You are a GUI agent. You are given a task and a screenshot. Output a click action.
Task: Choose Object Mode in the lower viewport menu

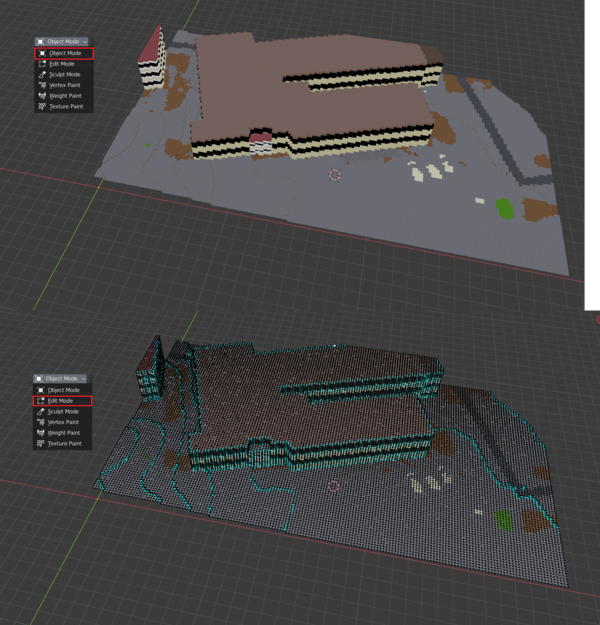coord(63,390)
